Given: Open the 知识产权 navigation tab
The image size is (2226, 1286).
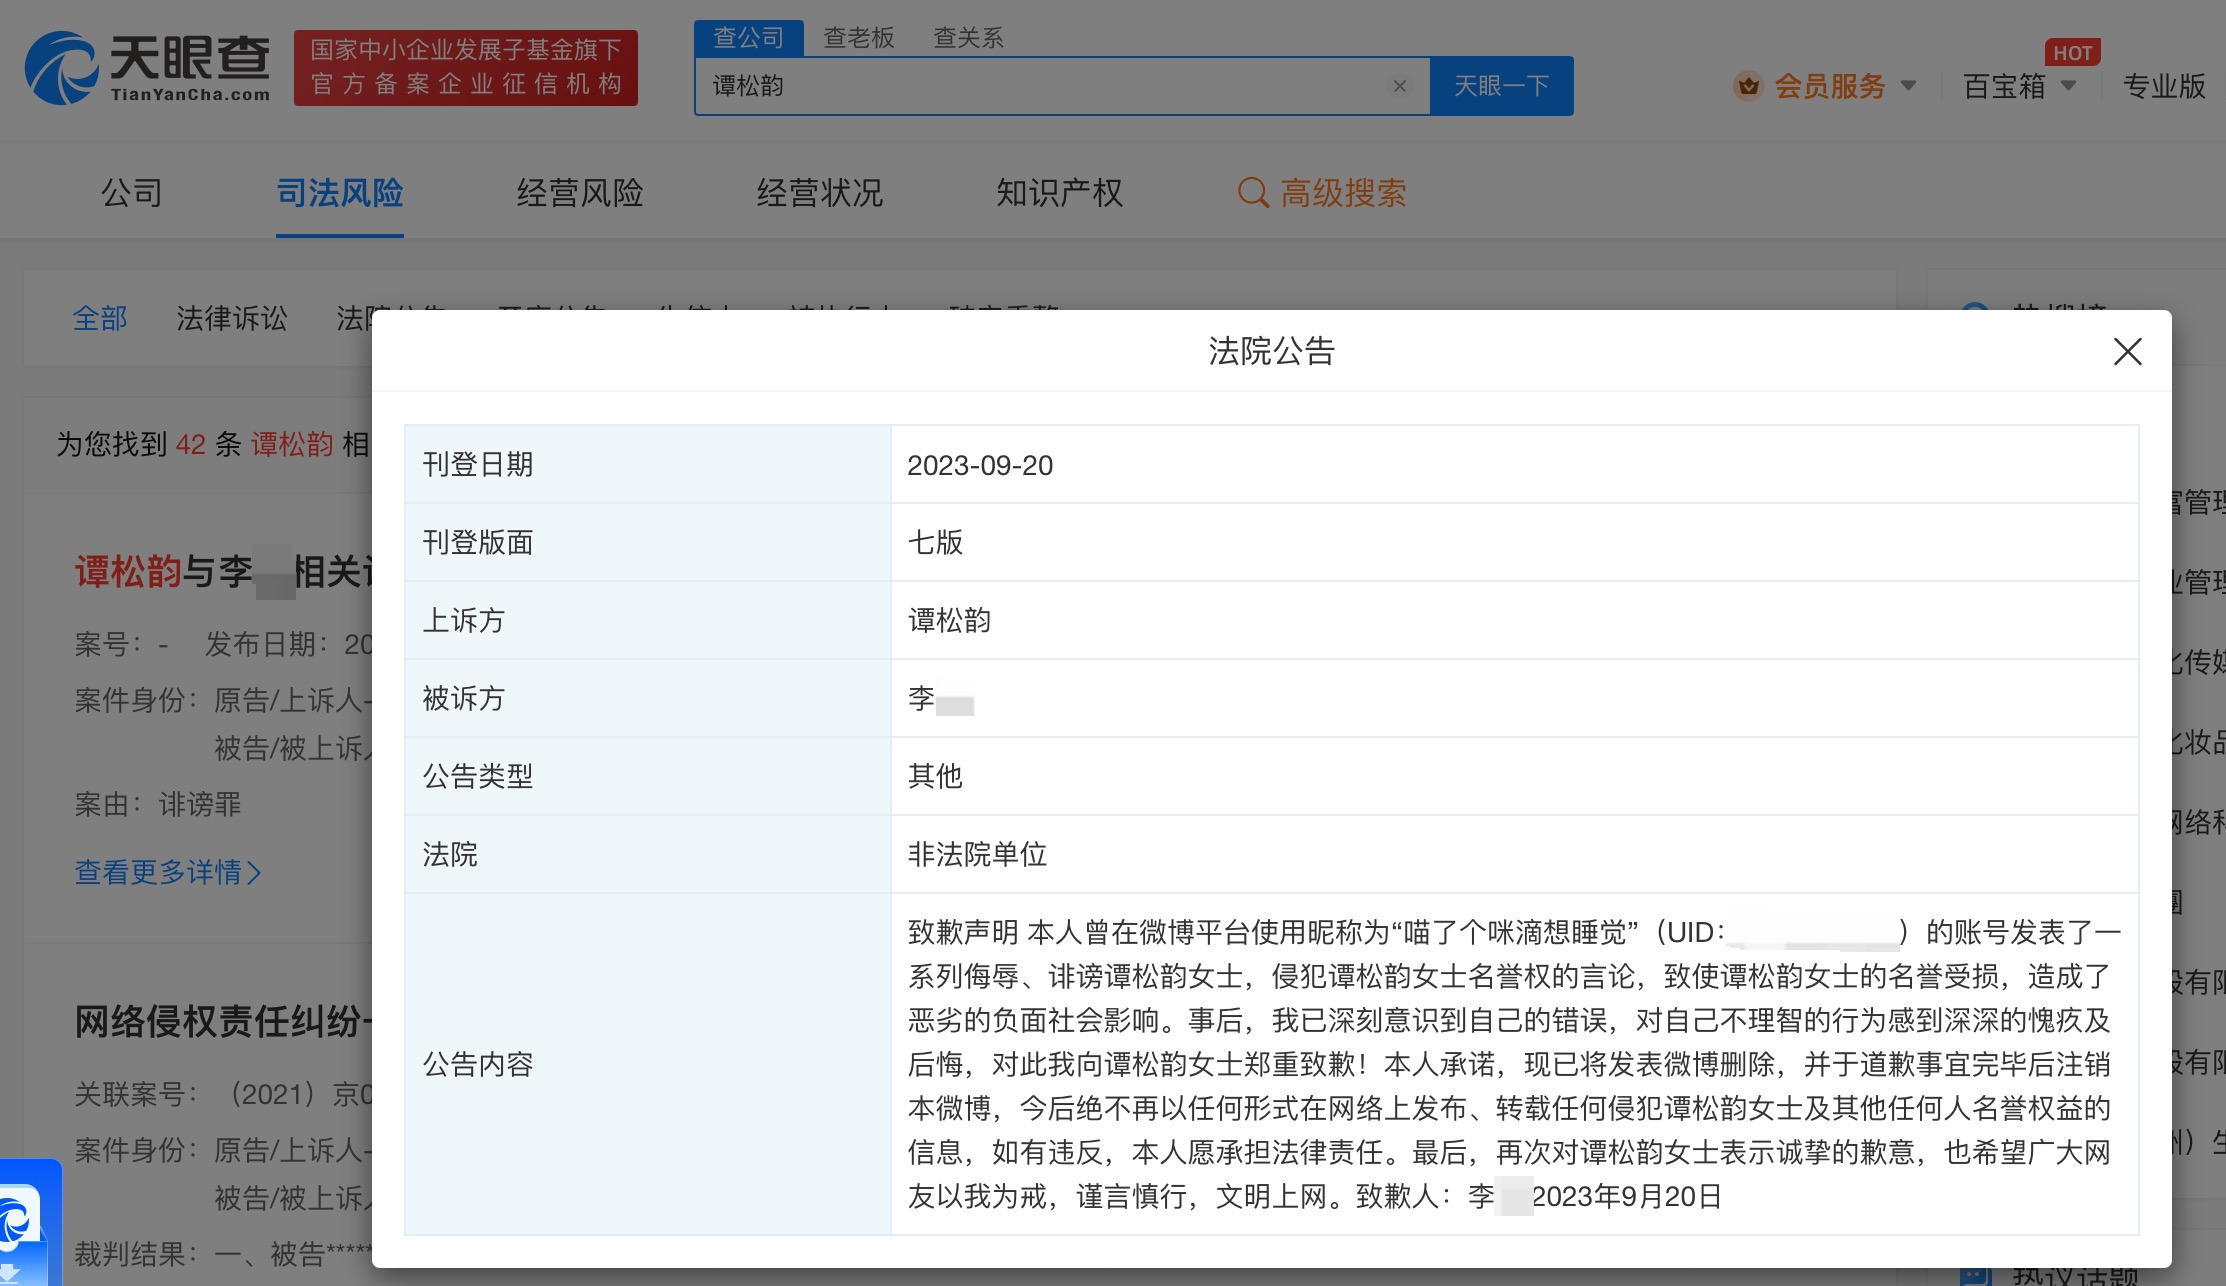Looking at the screenshot, I should (1059, 192).
